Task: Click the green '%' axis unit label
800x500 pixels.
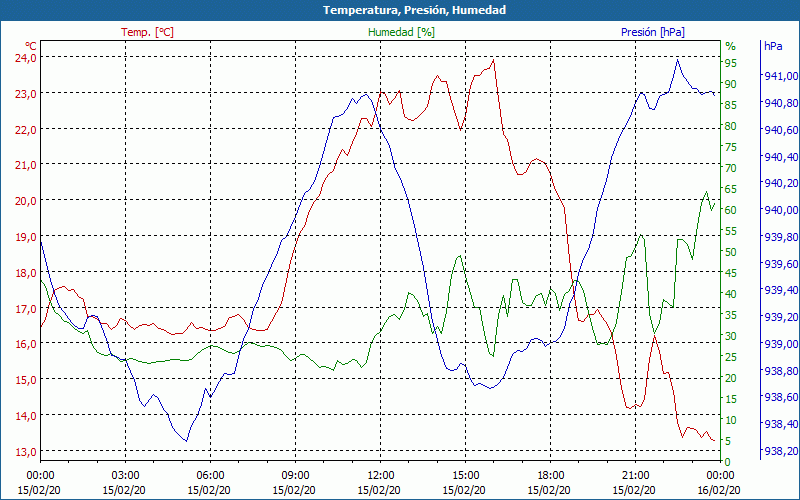Action: [x=731, y=46]
